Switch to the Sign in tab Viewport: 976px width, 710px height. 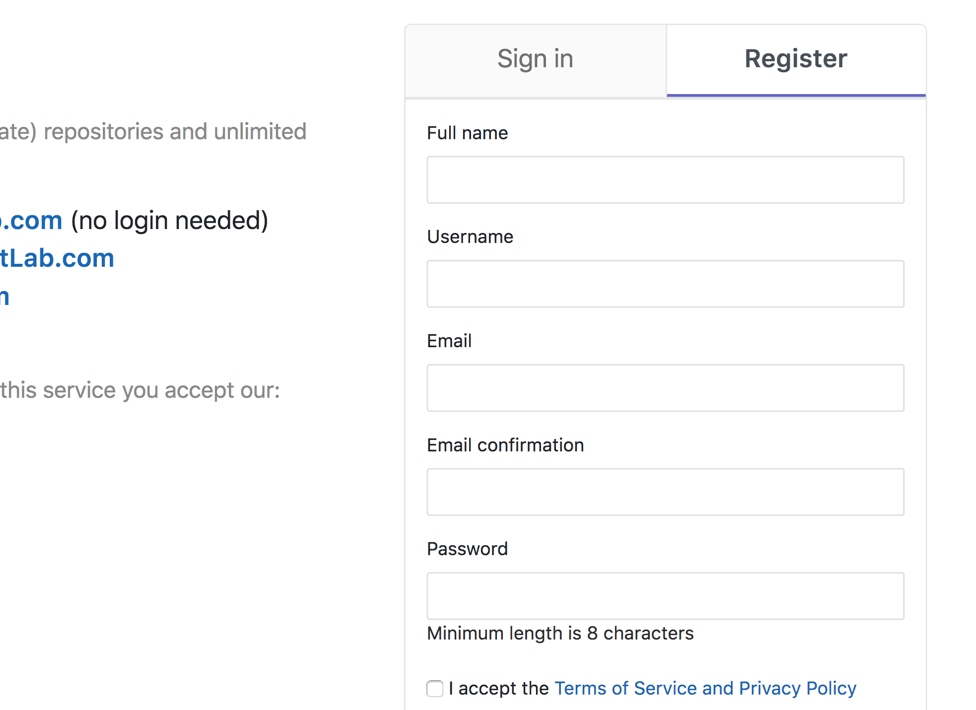(x=535, y=60)
